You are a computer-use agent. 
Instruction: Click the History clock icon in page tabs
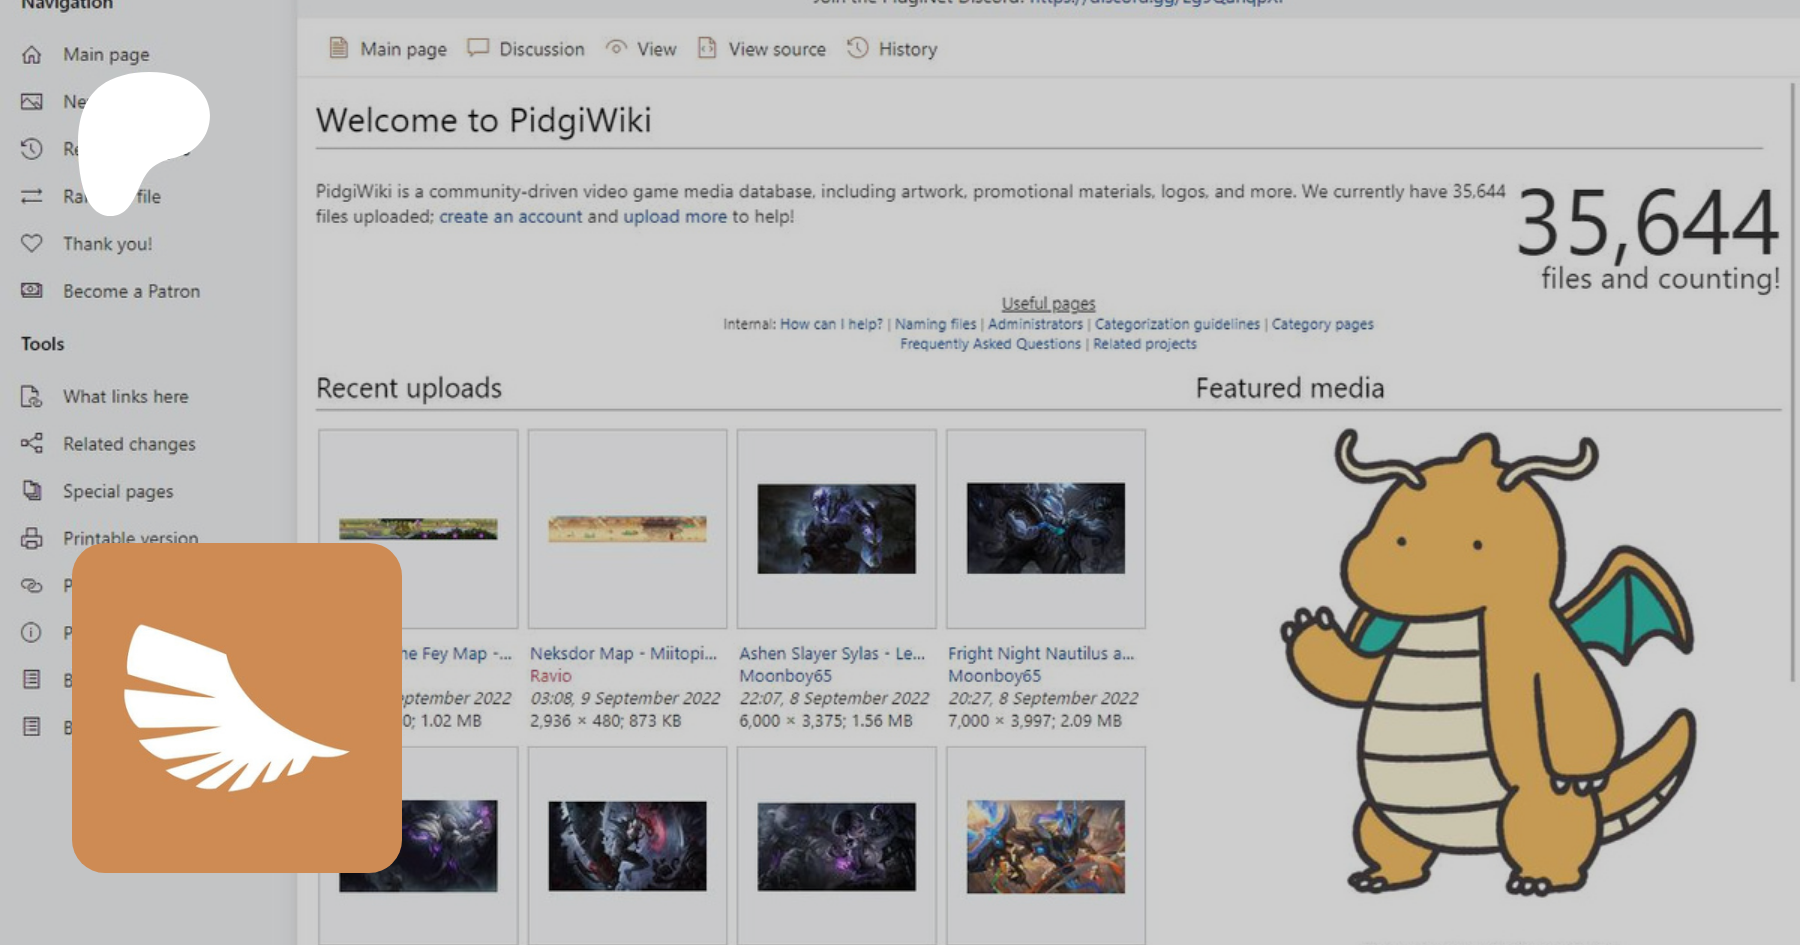(x=857, y=48)
